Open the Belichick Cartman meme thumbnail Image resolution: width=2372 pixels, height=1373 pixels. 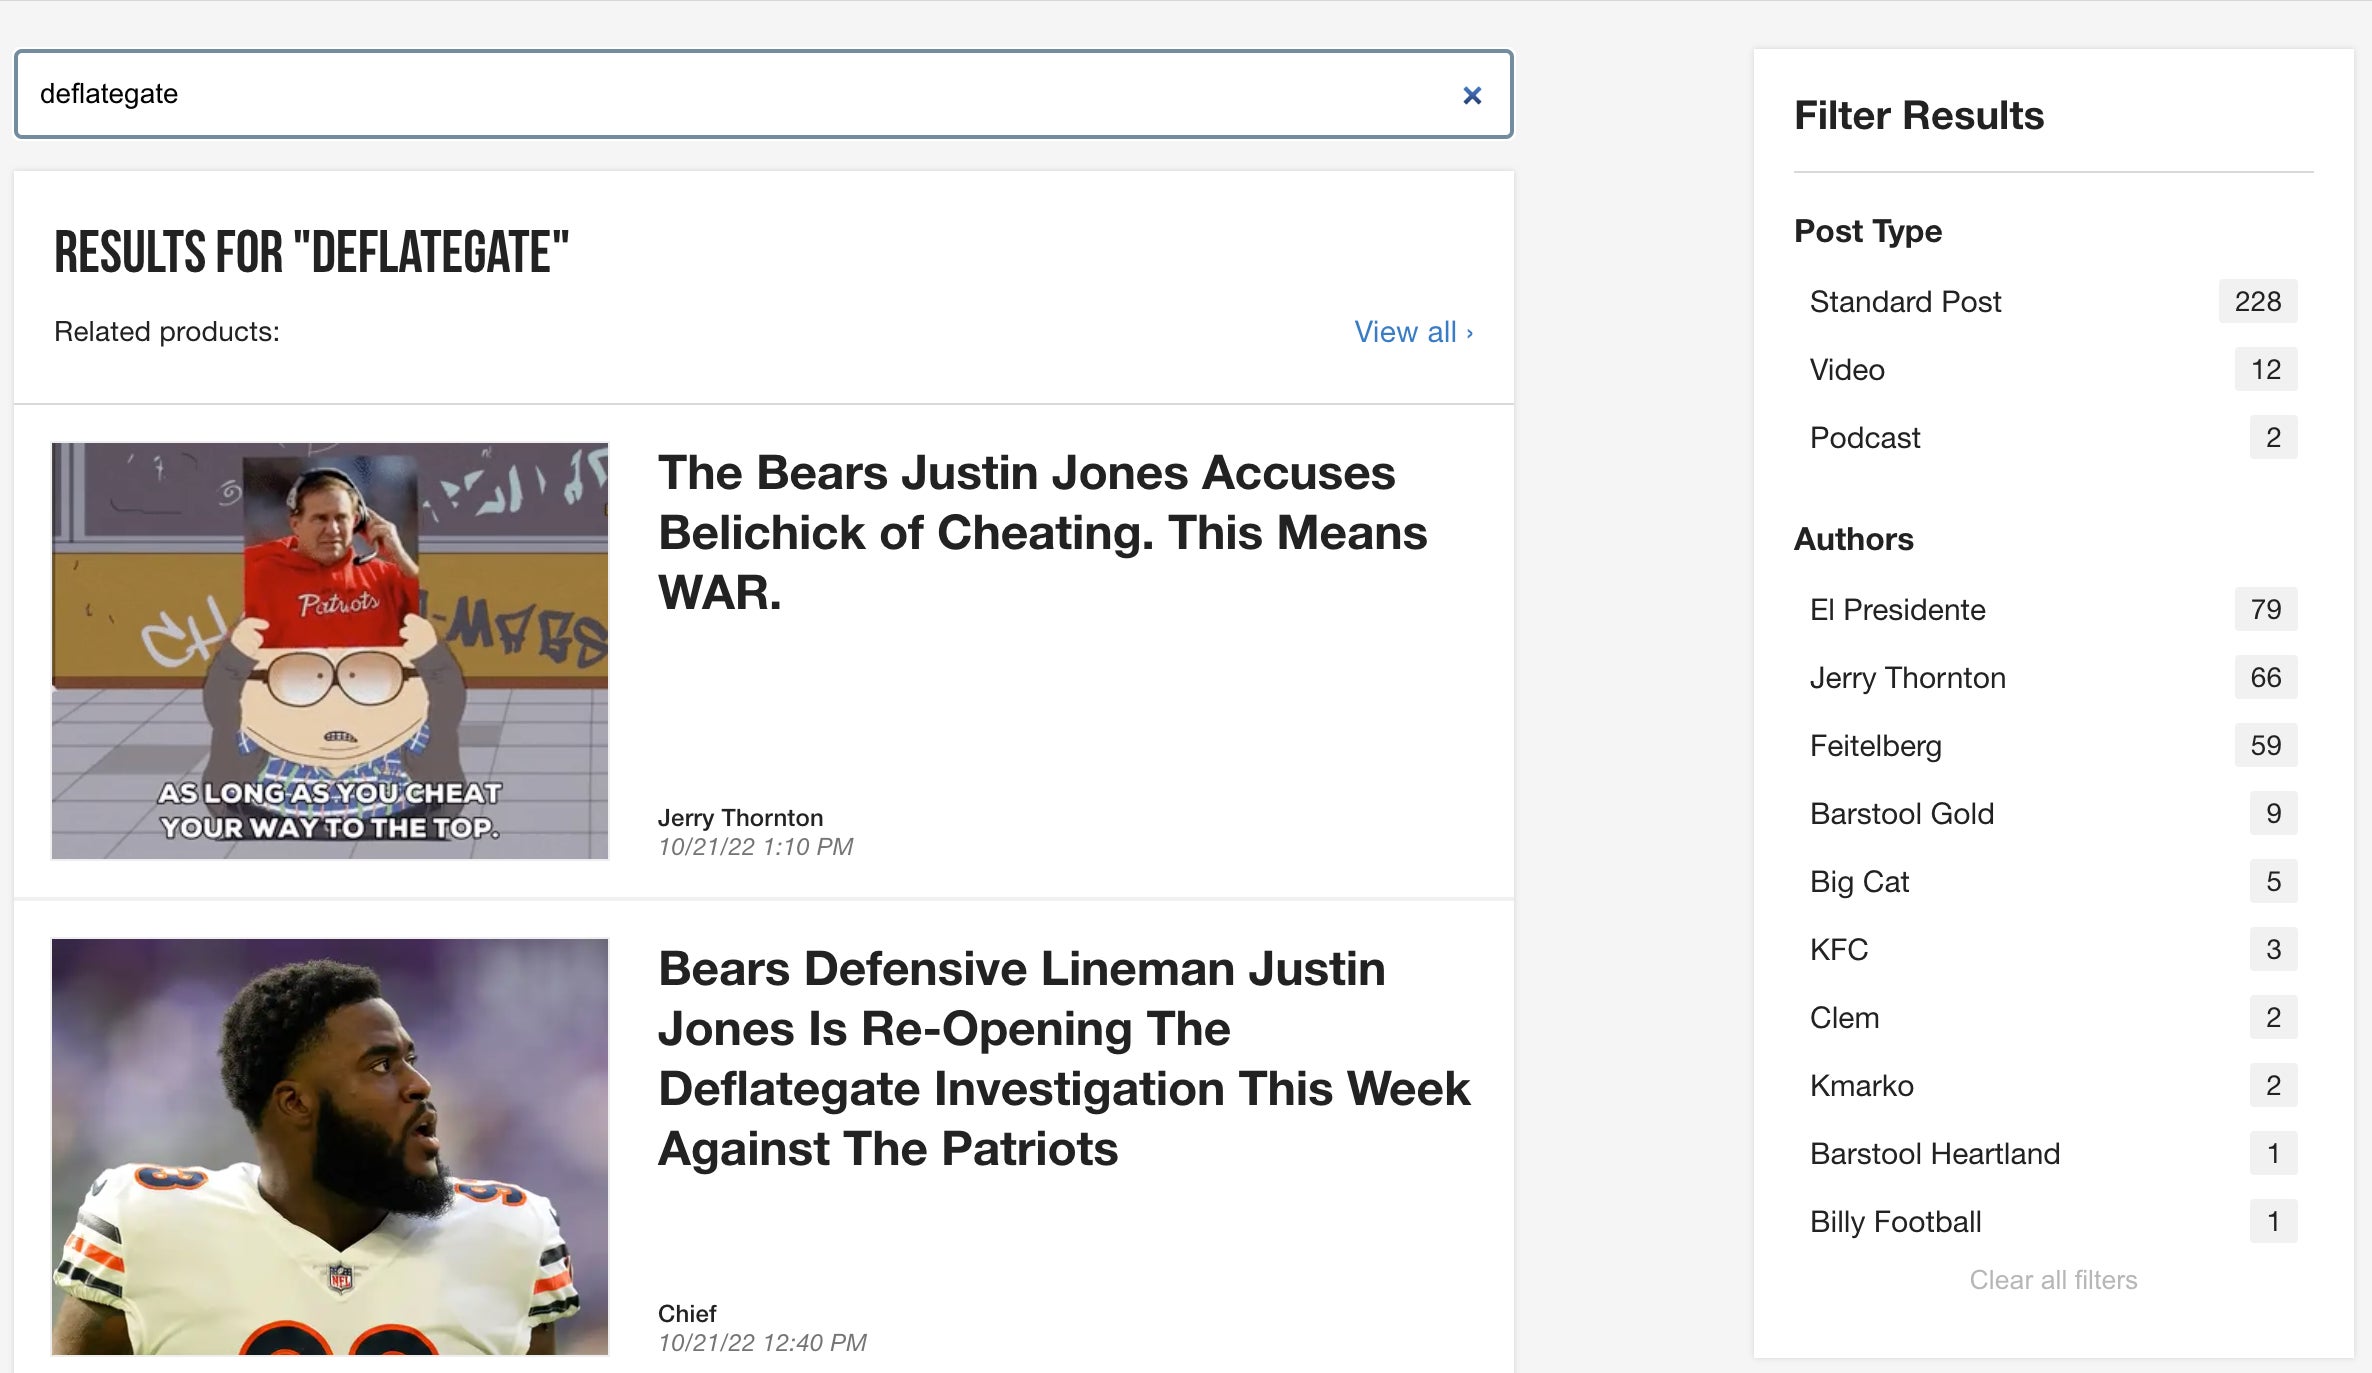point(330,650)
